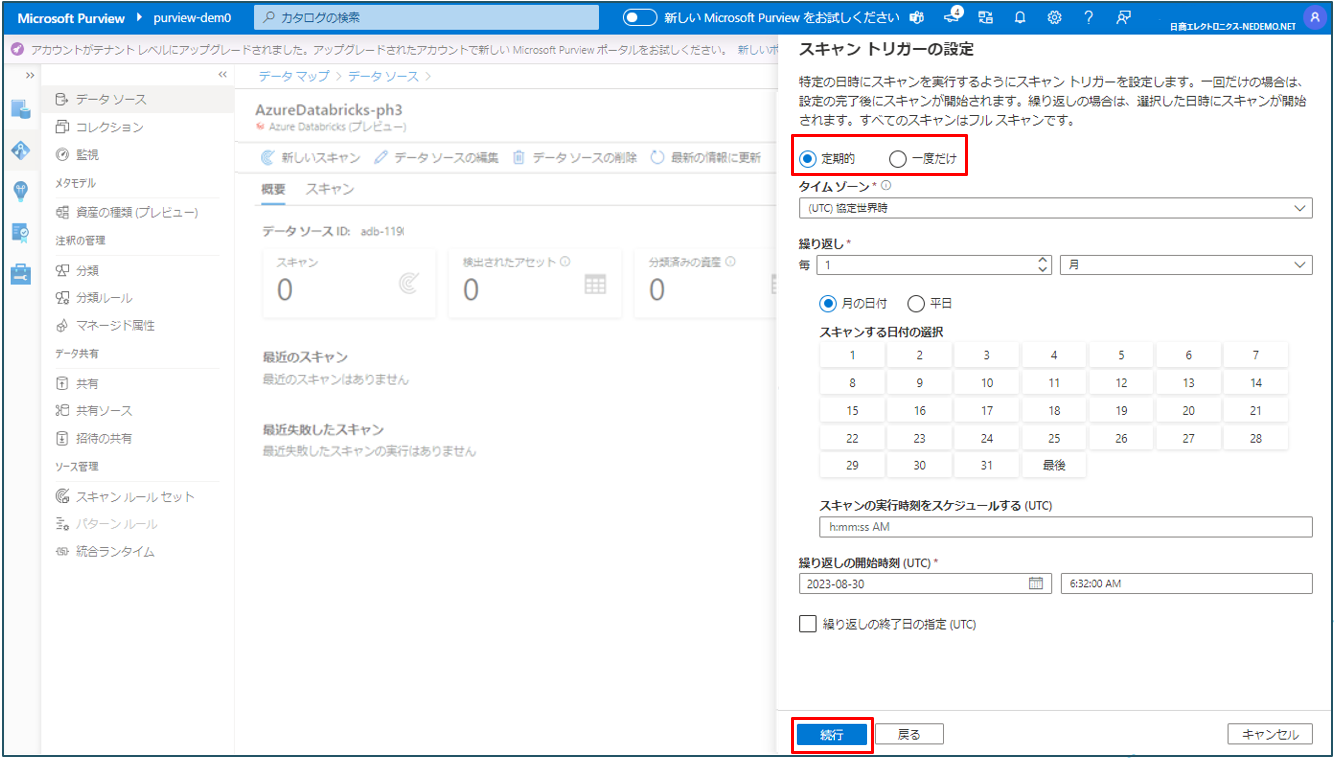The width and height of the screenshot is (1334, 758).
Task: Click the help question mark icon
Action: tap(1088, 18)
